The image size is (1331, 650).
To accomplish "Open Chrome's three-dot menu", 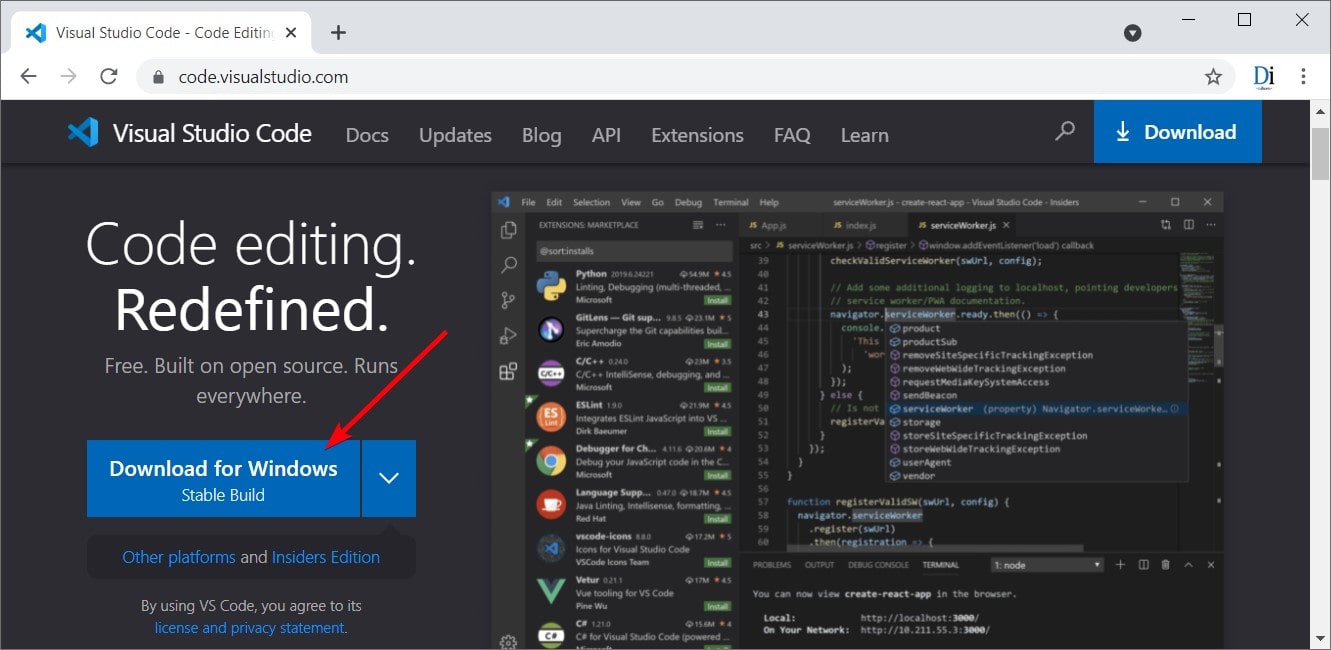I will [x=1303, y=77].
